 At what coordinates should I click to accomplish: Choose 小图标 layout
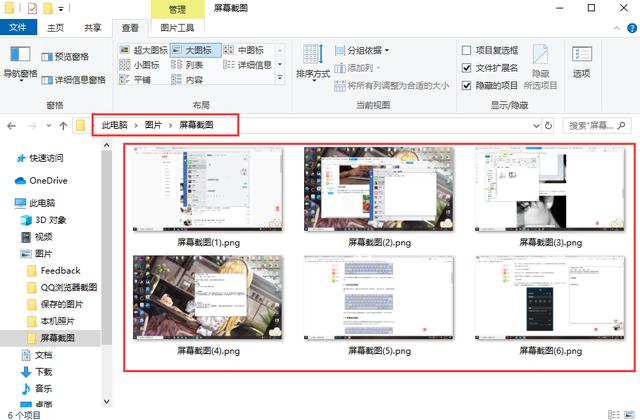[140, 65]
